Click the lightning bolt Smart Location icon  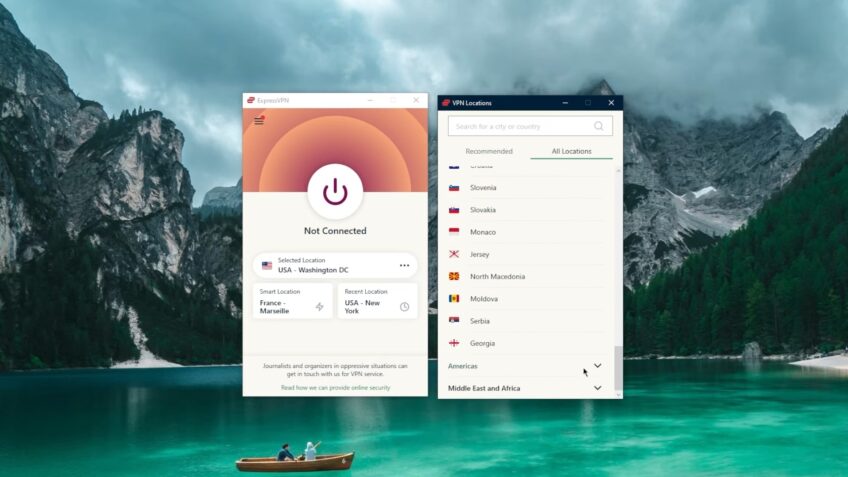point(320,307)
